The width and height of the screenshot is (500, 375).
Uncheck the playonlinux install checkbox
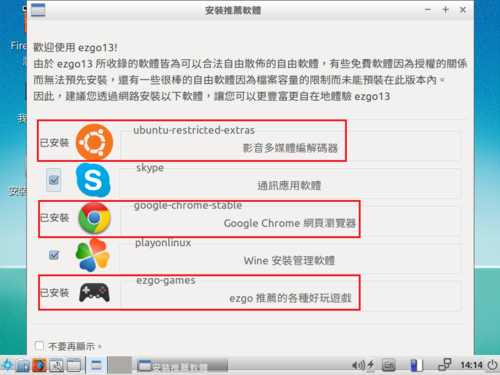[54, 255]
